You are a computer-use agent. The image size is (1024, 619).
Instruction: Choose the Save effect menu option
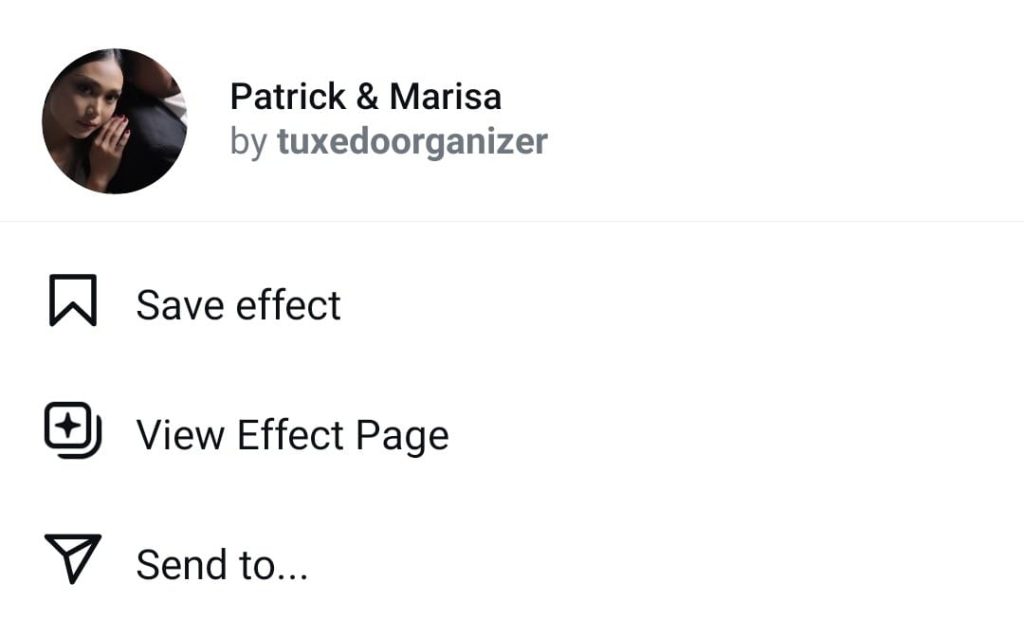pyautogui.click(x=512, y=304)
